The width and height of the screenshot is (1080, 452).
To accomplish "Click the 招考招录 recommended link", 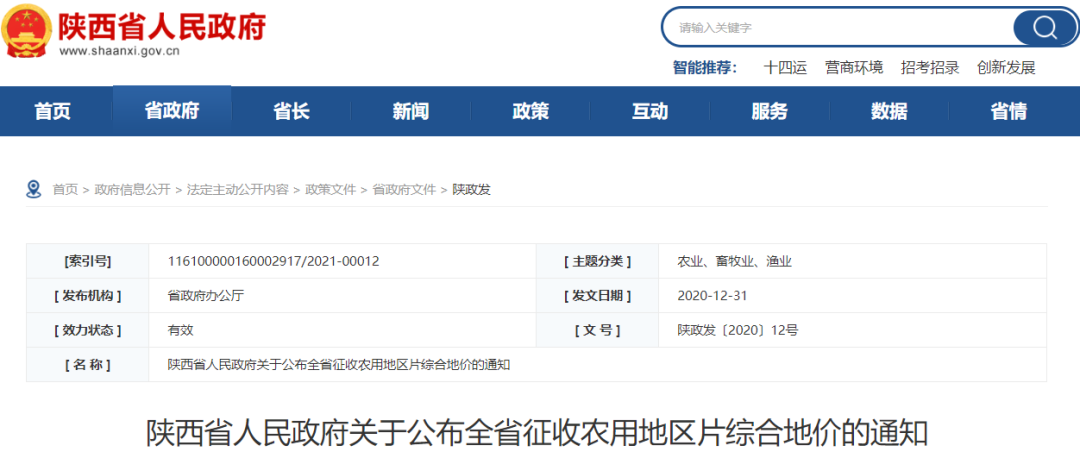I will coord(930,68).
